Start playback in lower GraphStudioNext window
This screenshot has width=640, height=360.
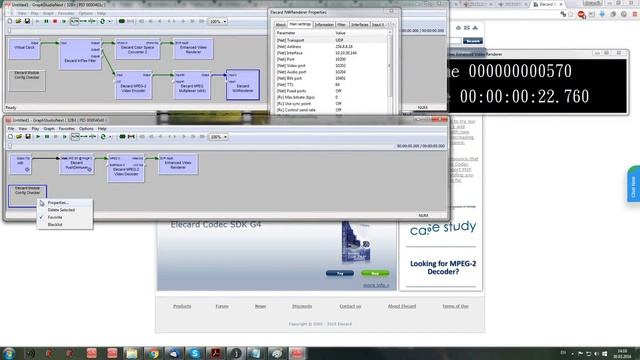coord(38,137)
